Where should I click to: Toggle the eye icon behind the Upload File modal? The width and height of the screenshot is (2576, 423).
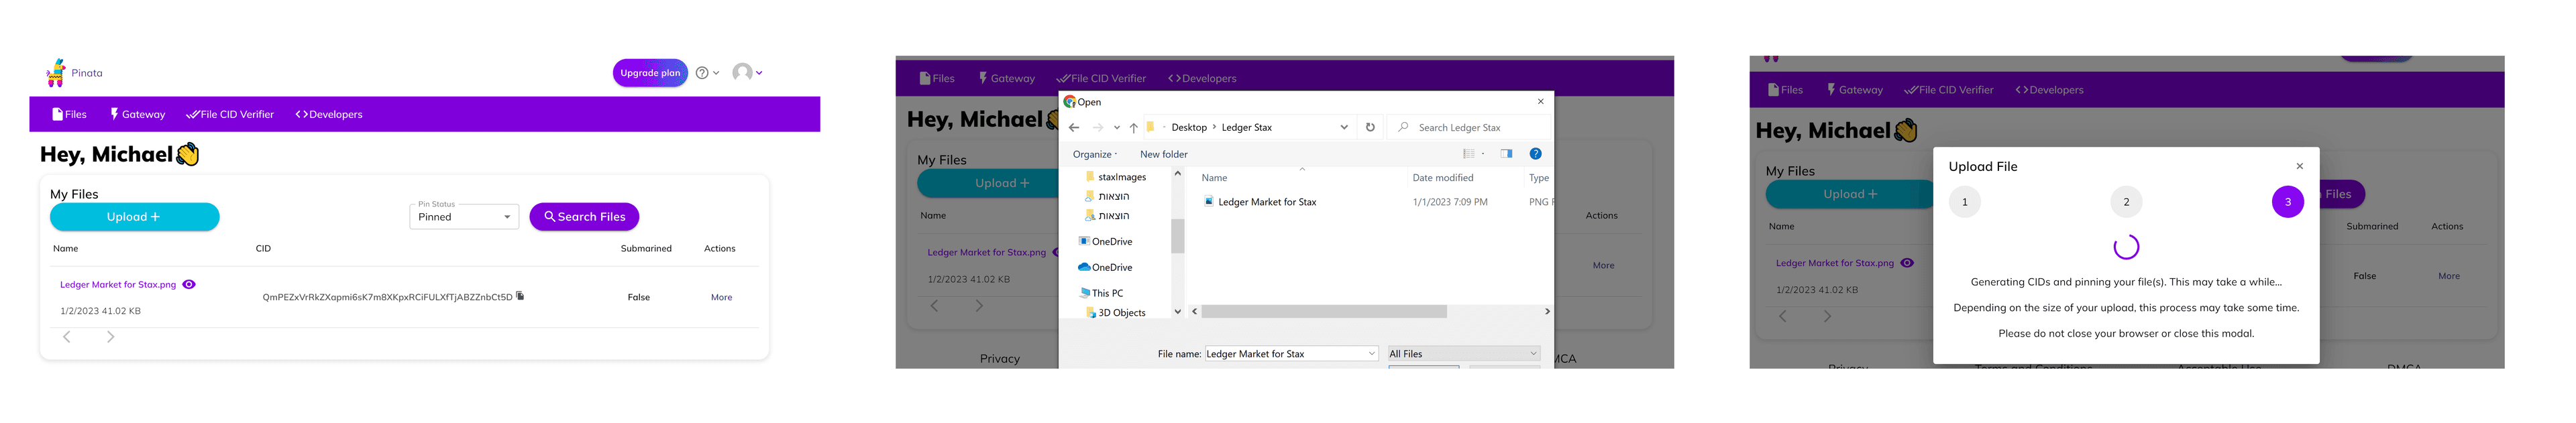tap(1907, 263)
